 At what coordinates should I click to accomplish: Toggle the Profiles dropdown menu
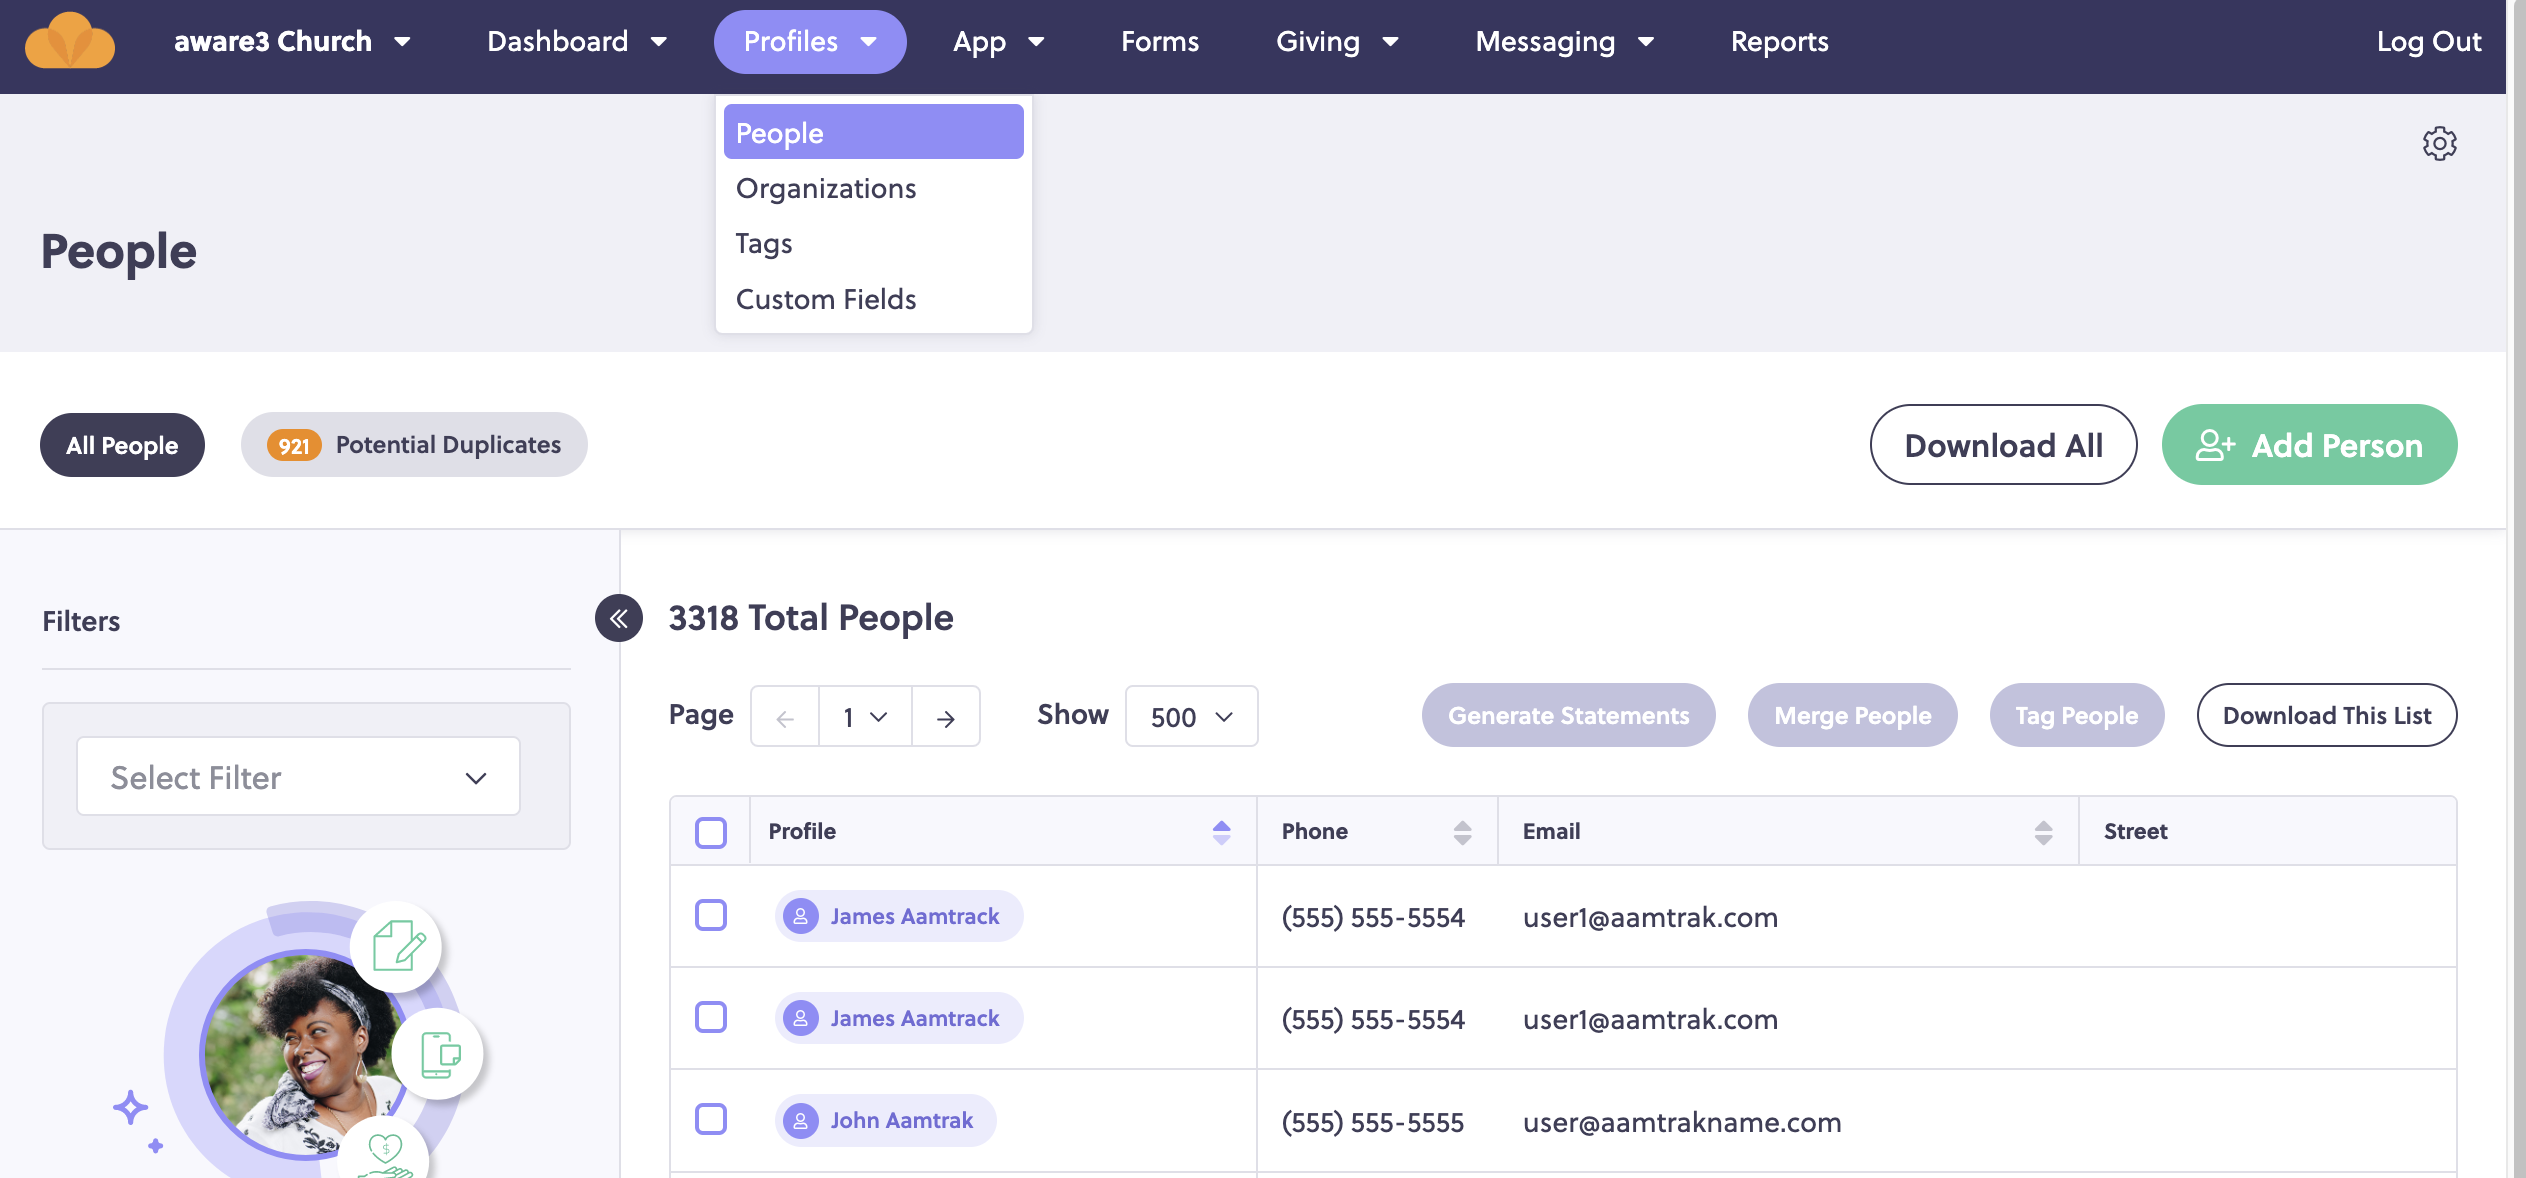pos(810,41)
